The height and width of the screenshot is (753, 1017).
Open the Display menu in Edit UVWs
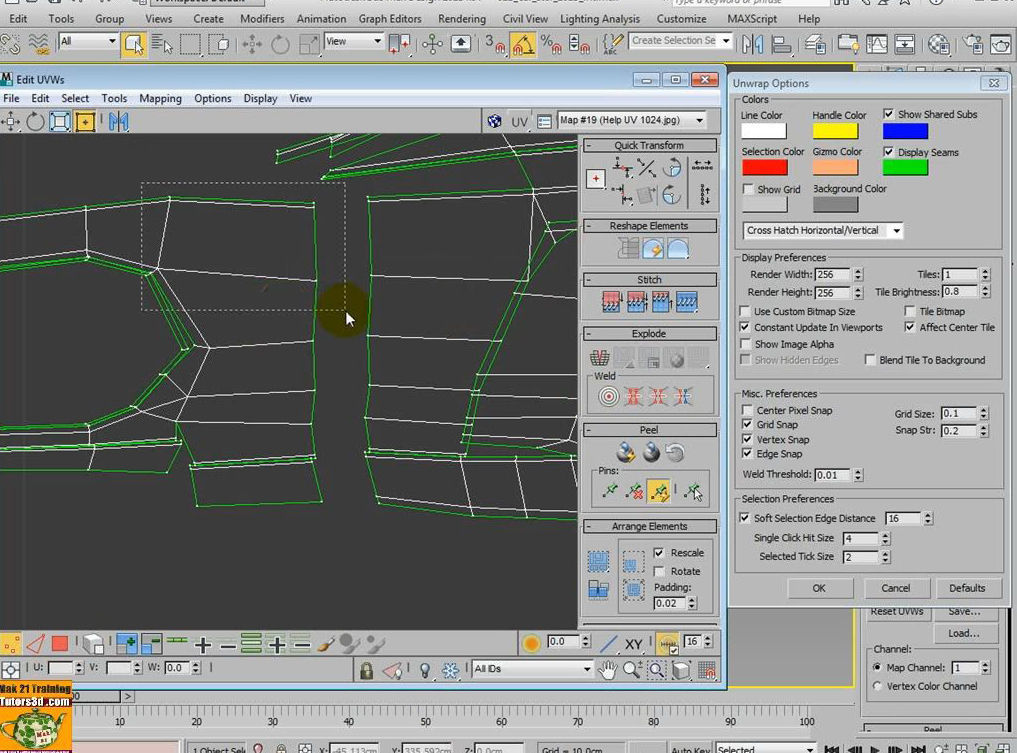260,99
